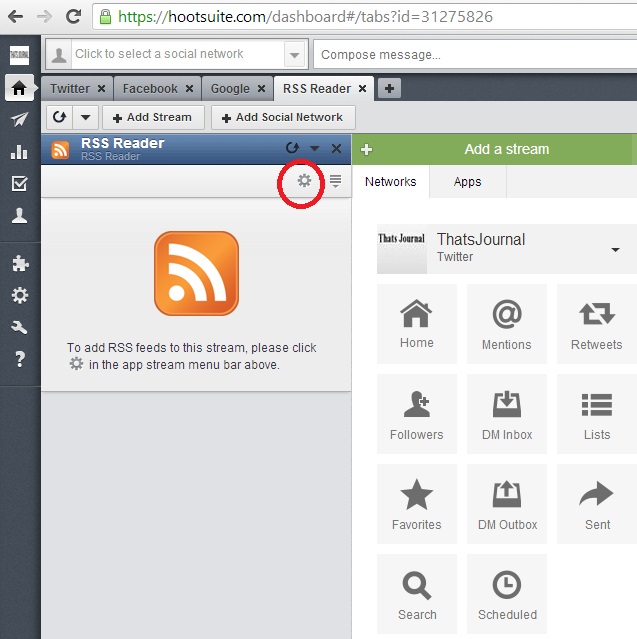Viewport: 637px width, 639px height.
Task: Click the green padlock security icon
Action: (105, 17)
